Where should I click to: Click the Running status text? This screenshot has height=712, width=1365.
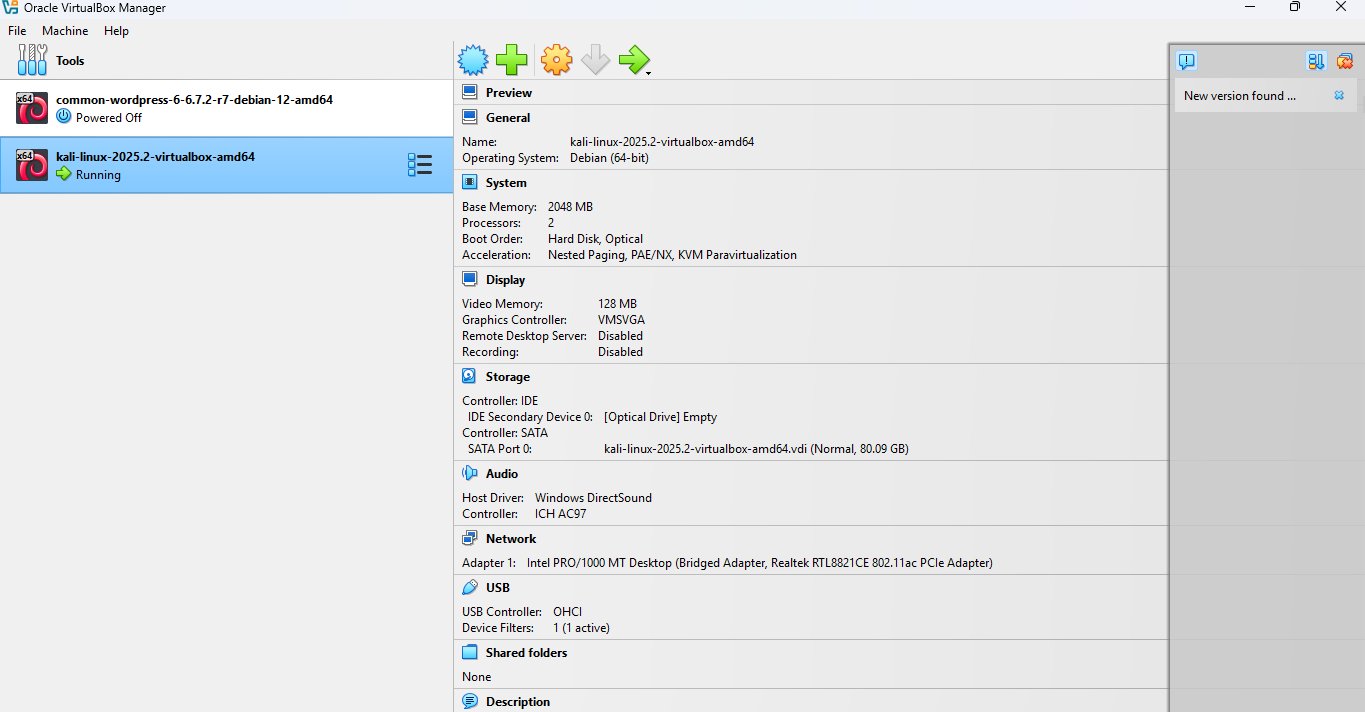click(98, 174)
